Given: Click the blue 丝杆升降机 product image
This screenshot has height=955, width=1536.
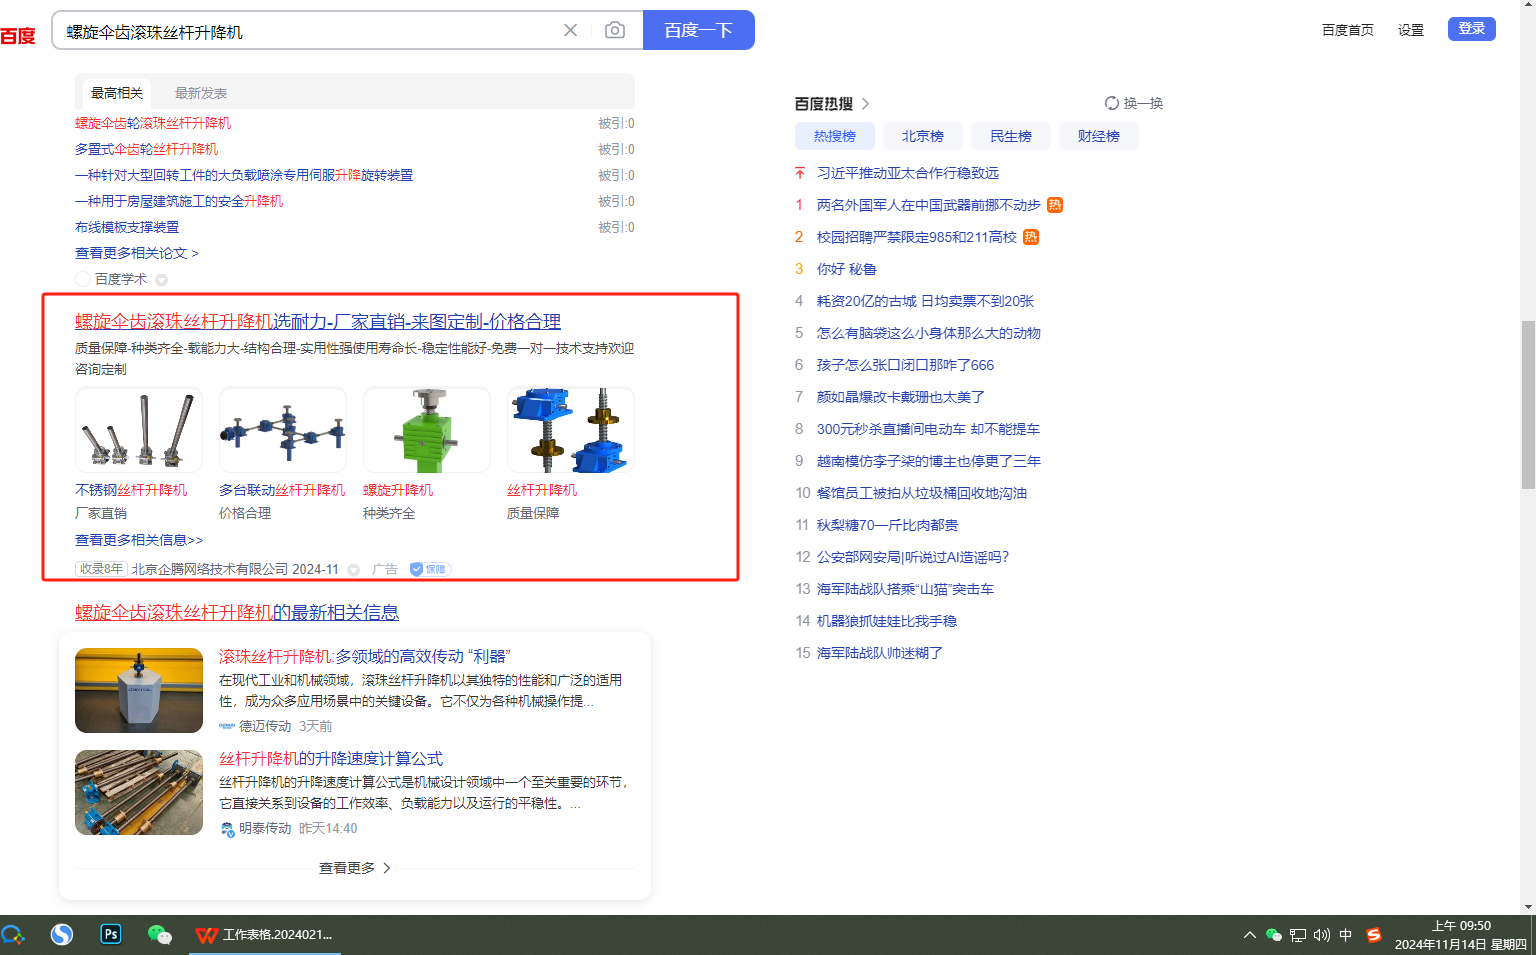Looking at the screenshot, I should 571,430.
